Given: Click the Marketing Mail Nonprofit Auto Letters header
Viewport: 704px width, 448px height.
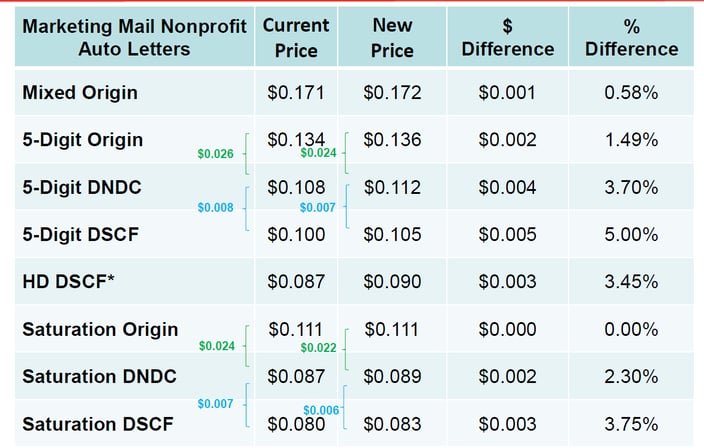Looking at the screenshot, I should tap(132, 36).
